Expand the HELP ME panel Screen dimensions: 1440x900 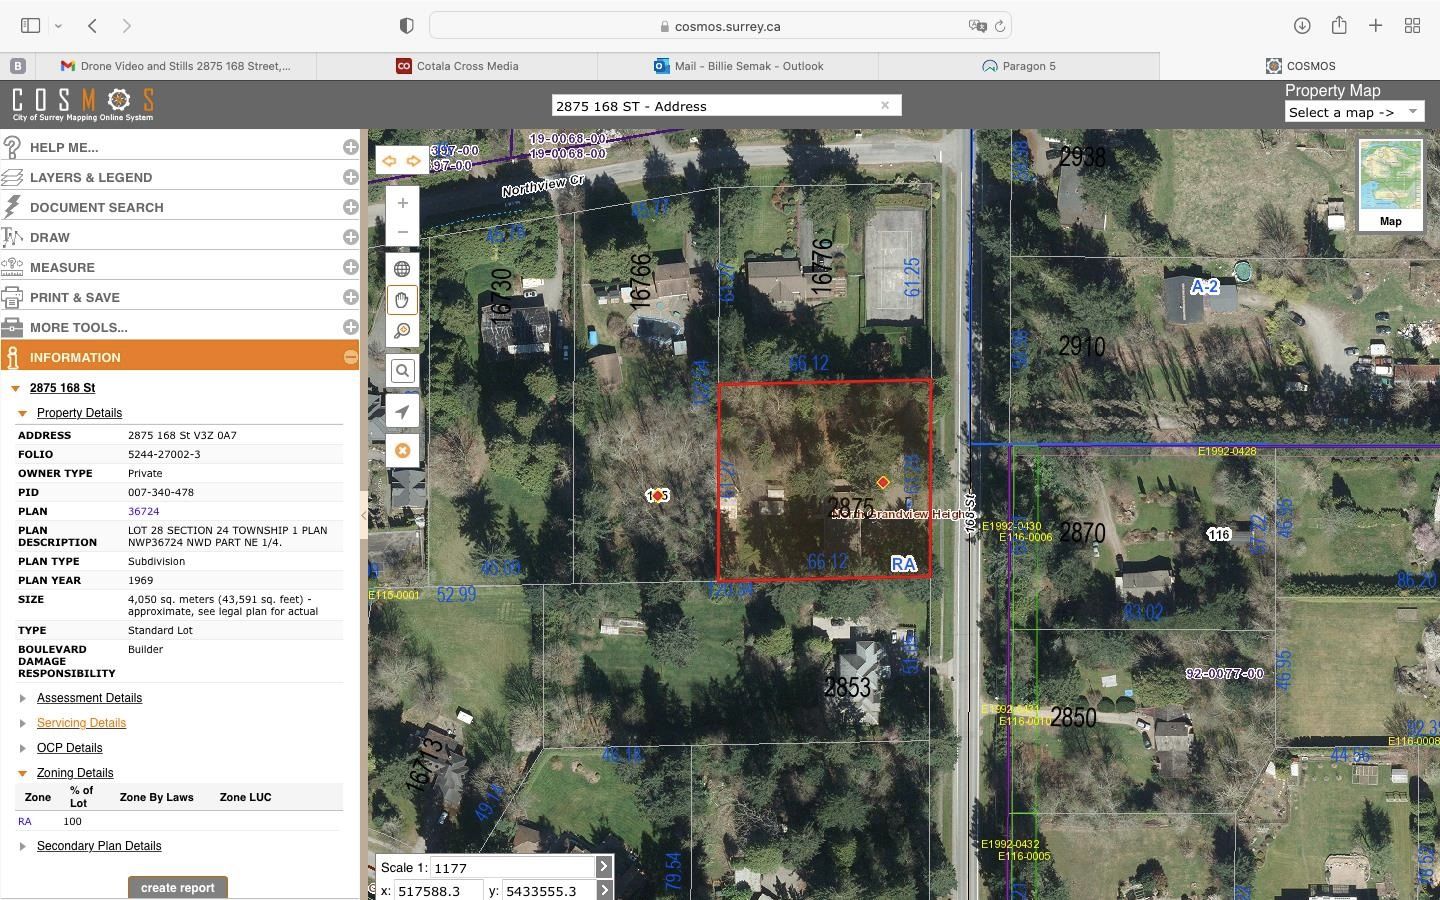point(180,147)
